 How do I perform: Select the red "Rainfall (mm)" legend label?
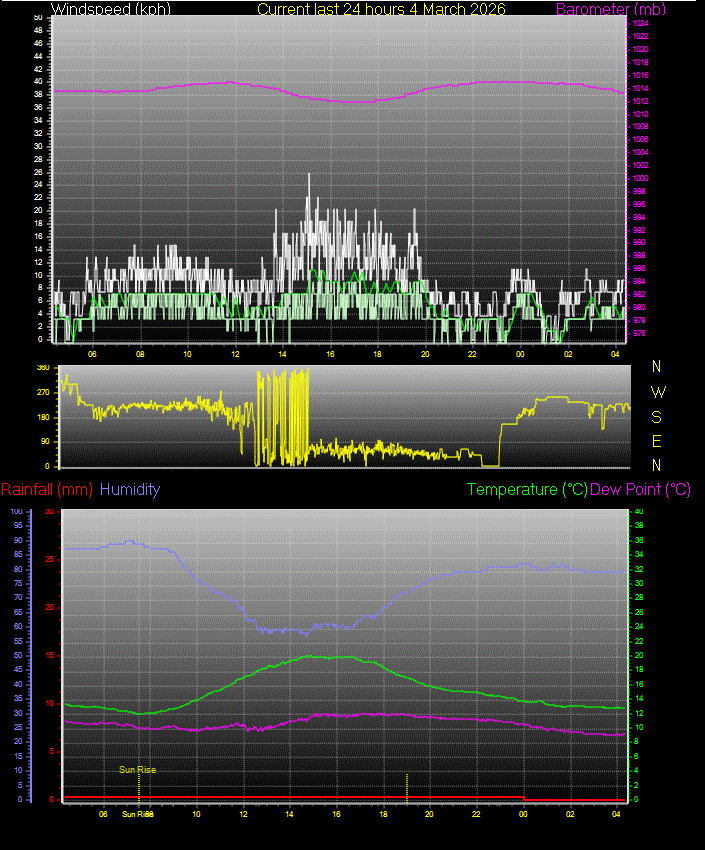click(47, 490)
